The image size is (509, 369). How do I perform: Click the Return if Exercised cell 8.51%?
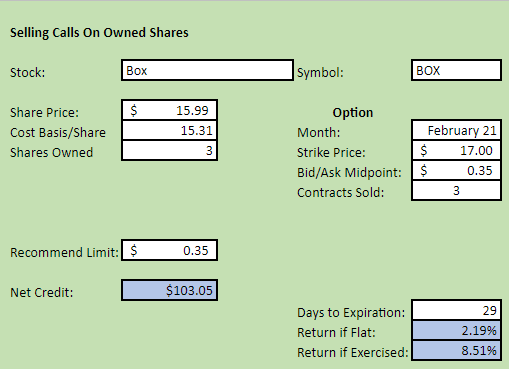pos(456,350)
